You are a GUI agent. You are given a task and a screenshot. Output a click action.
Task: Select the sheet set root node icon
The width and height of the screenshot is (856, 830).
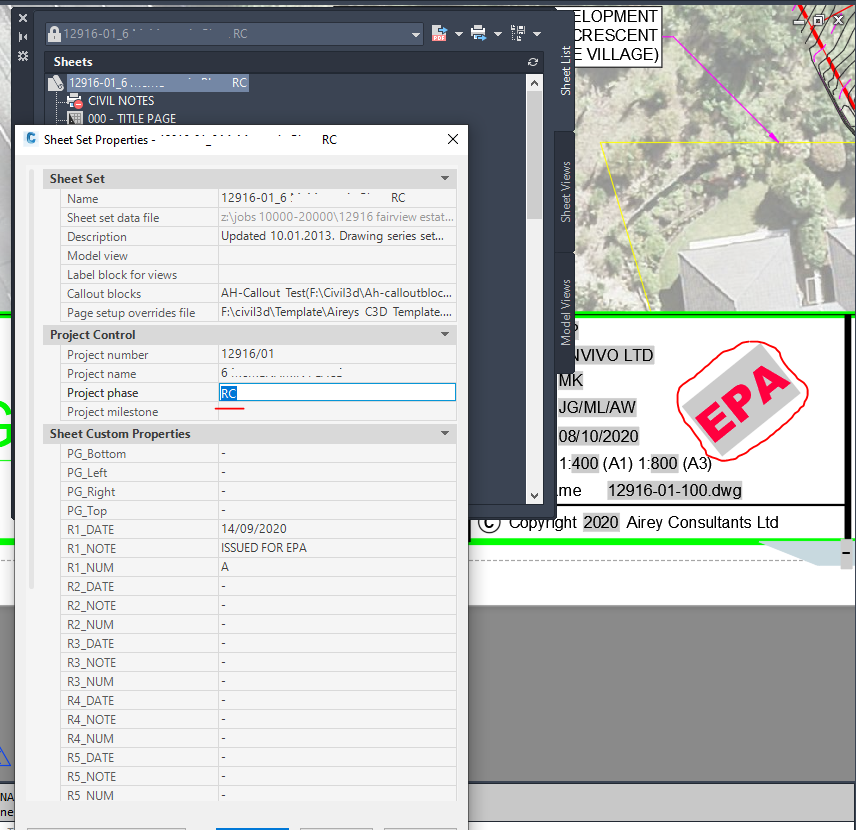[x=55, y=82]
